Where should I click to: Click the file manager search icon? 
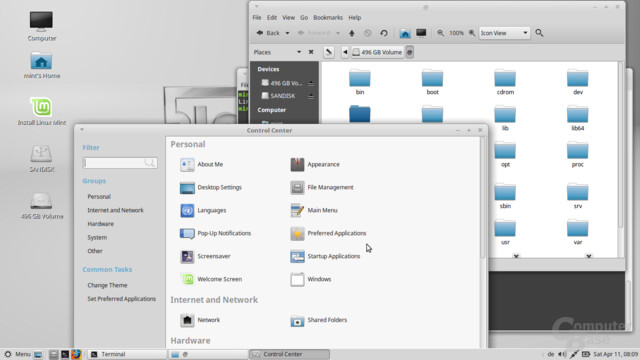pos(539,33)
